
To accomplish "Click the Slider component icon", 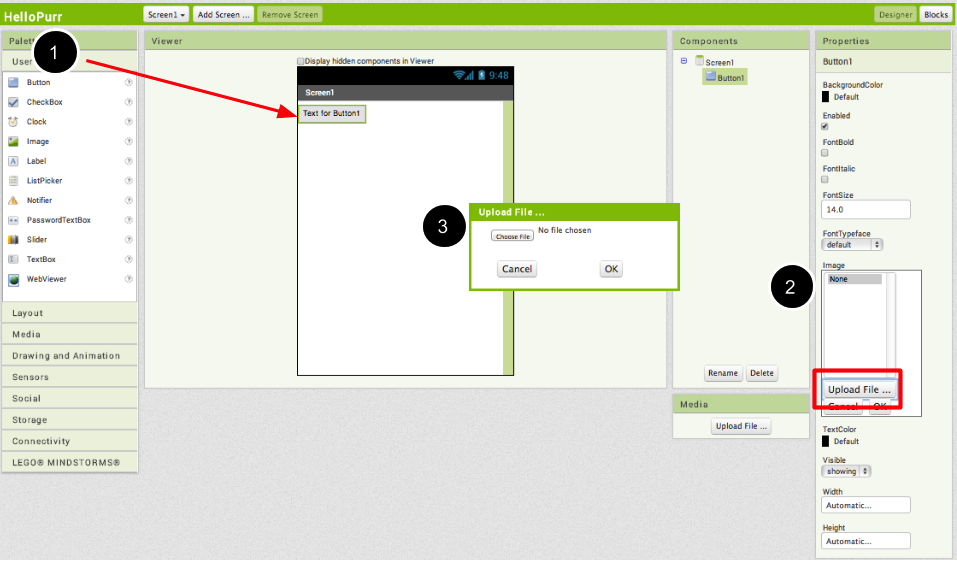I will 14,240.
